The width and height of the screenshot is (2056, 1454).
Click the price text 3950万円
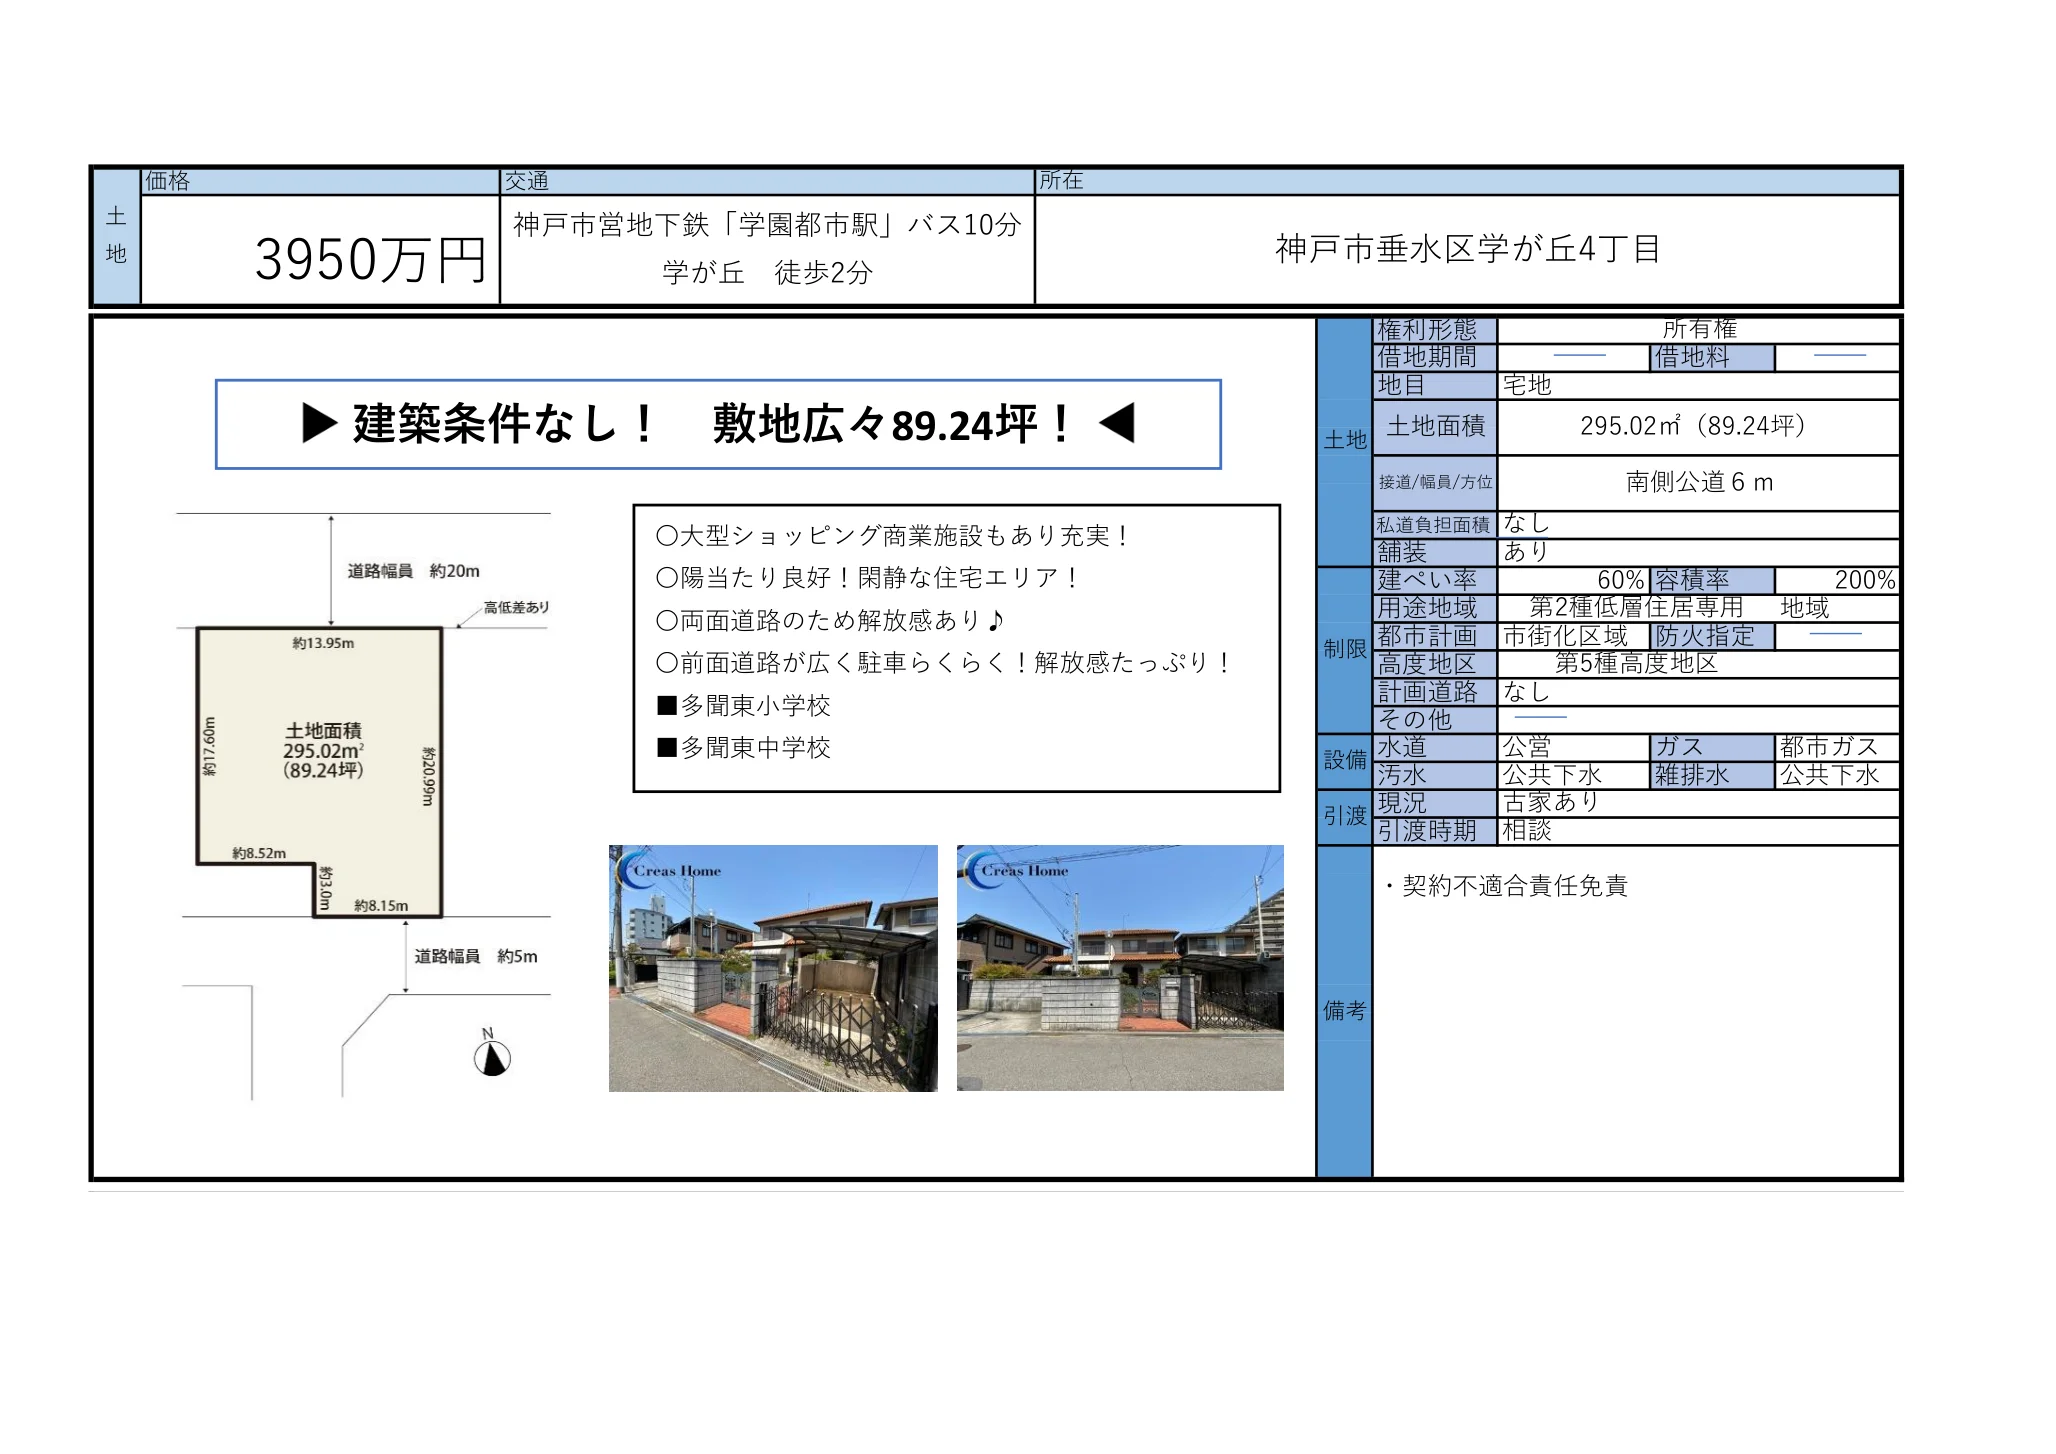370,259
